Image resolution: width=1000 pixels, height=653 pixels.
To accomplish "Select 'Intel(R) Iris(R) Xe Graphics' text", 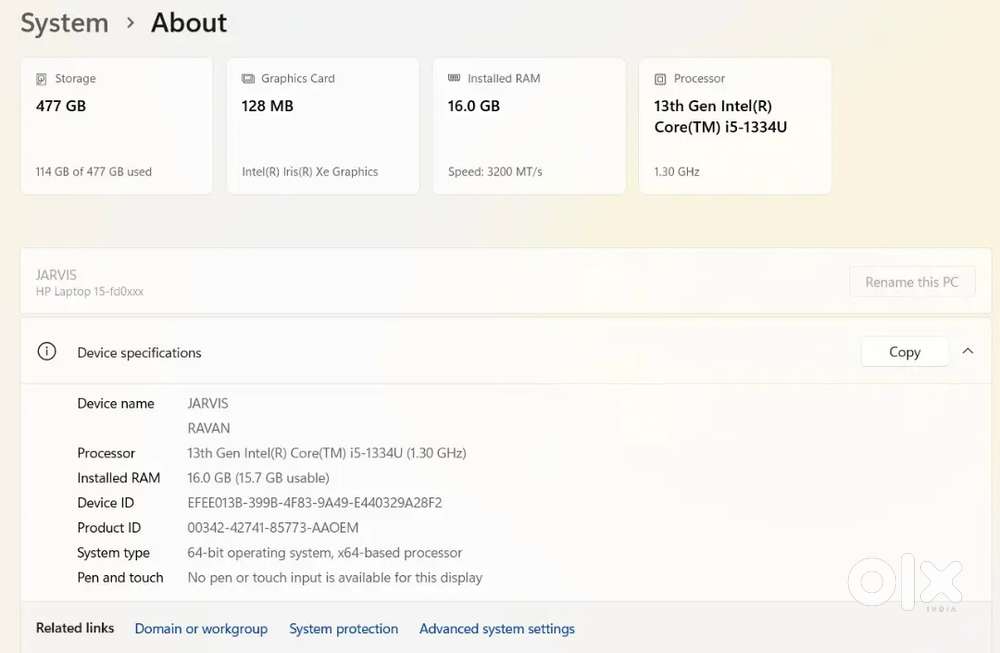I will [x=310, y=172].
